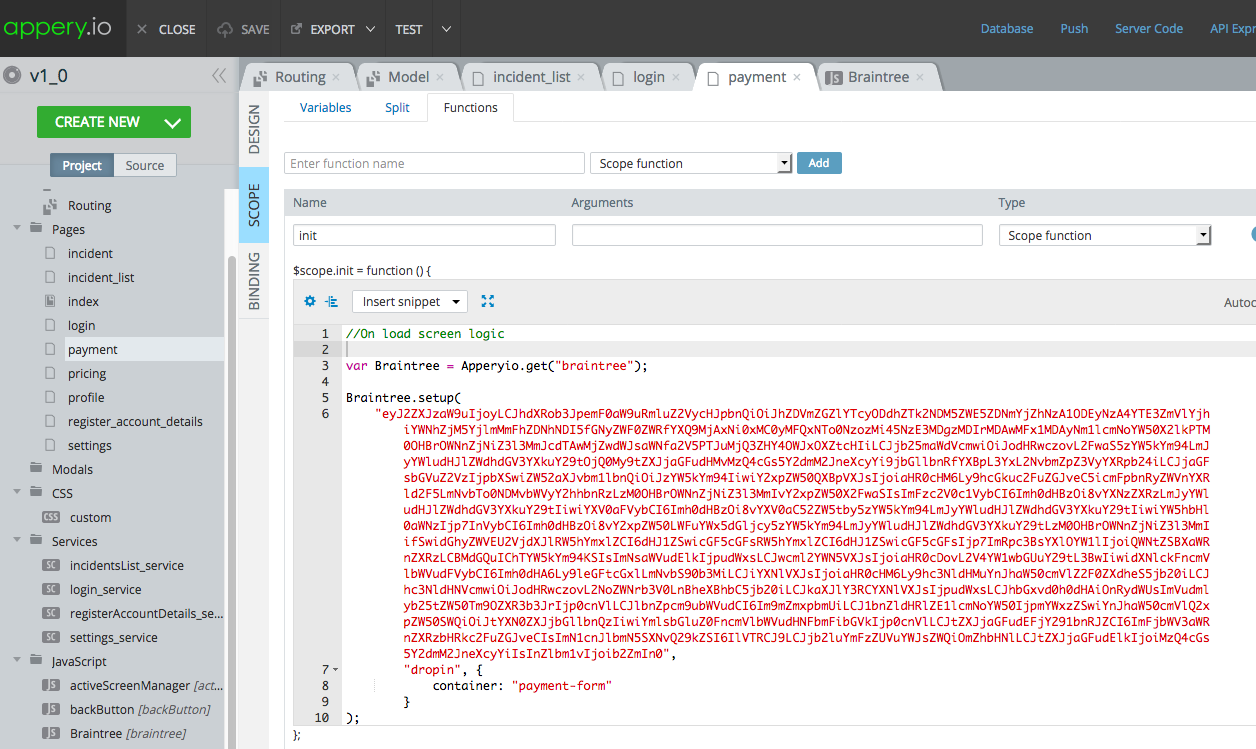Close the payment tab
This screenshot has height=749, width=1256.
pyautogui.click(x=796, y=77)
